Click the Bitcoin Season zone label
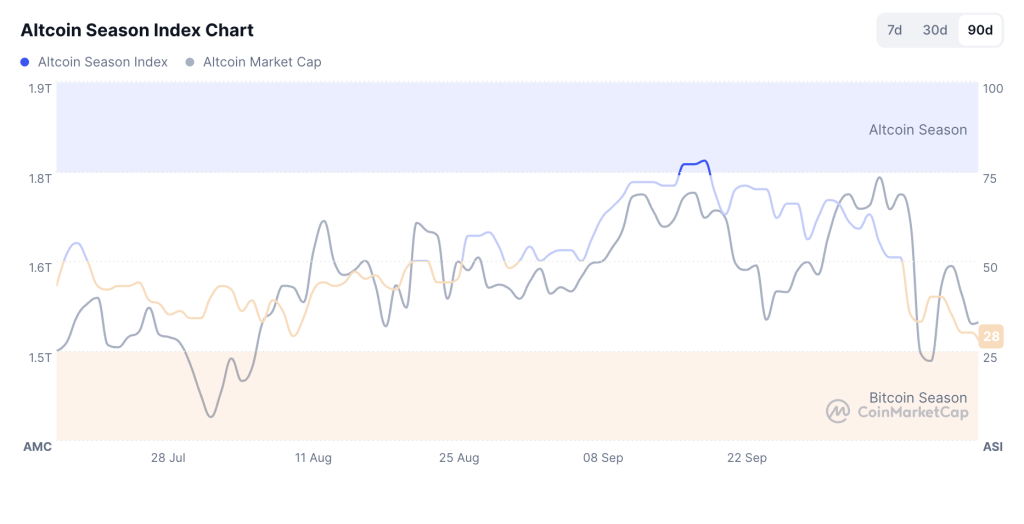Viewport: 1024px width, 524px height. pyautogui.click(x=917, y=397)
